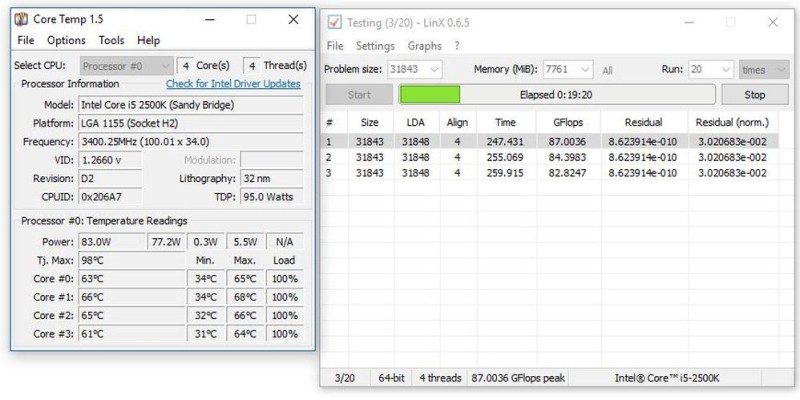
Task: Click the Power value 83.0W
Action: click(x=112, y=242)
